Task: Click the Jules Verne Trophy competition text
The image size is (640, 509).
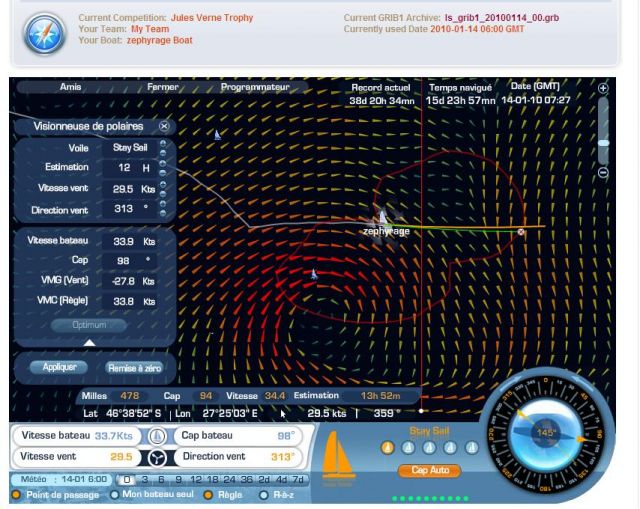Action: click(x=212, y=18)
